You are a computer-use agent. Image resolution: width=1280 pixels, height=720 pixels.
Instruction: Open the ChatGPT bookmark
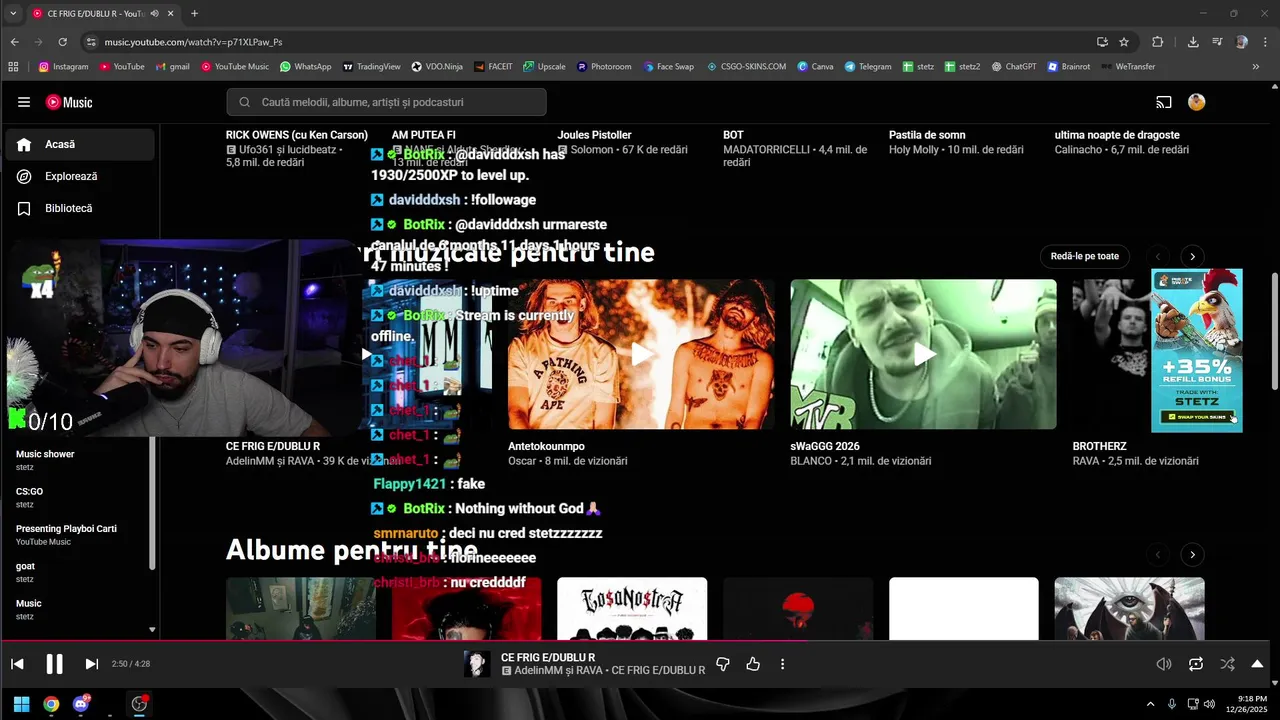(x=1013, y=67)
